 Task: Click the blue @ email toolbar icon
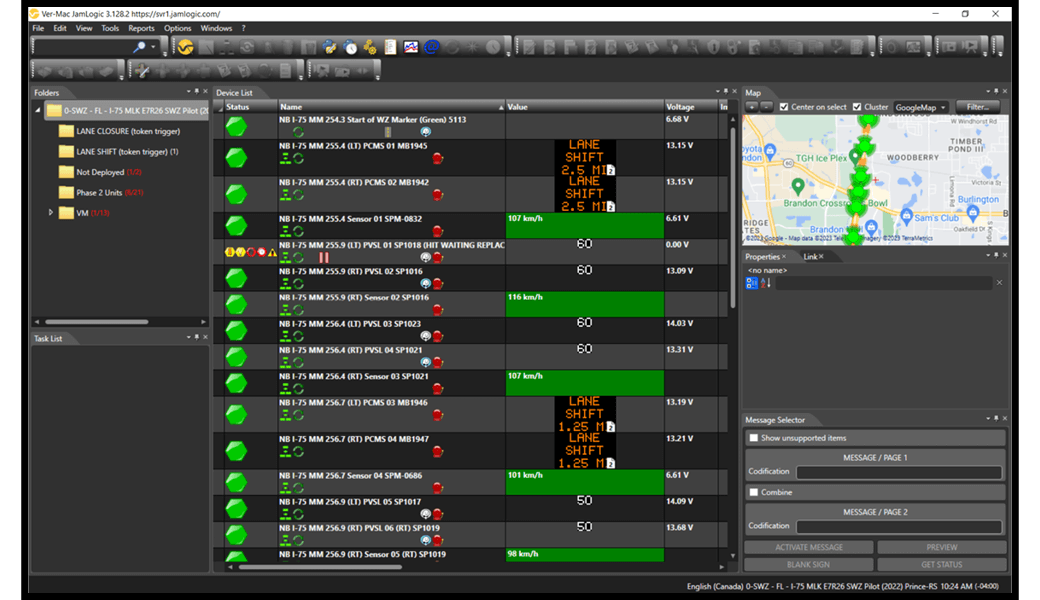[x=432, y=47]
